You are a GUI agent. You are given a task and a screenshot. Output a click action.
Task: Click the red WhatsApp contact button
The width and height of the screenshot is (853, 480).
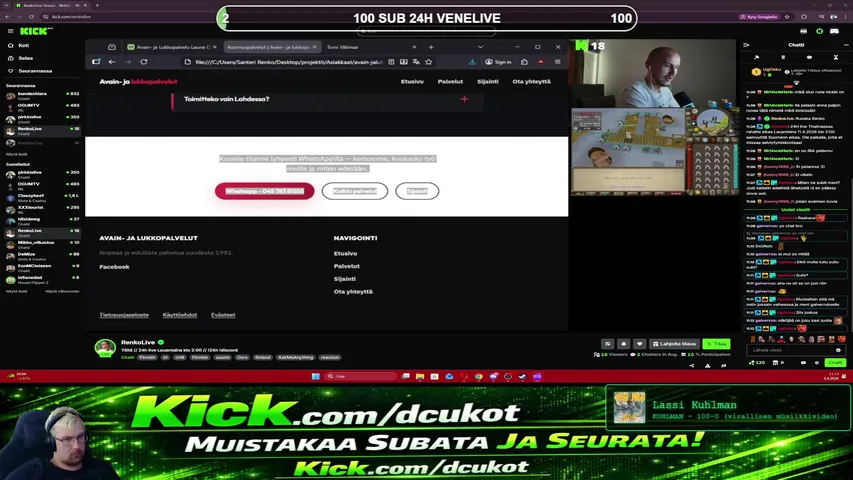[264, 191]
